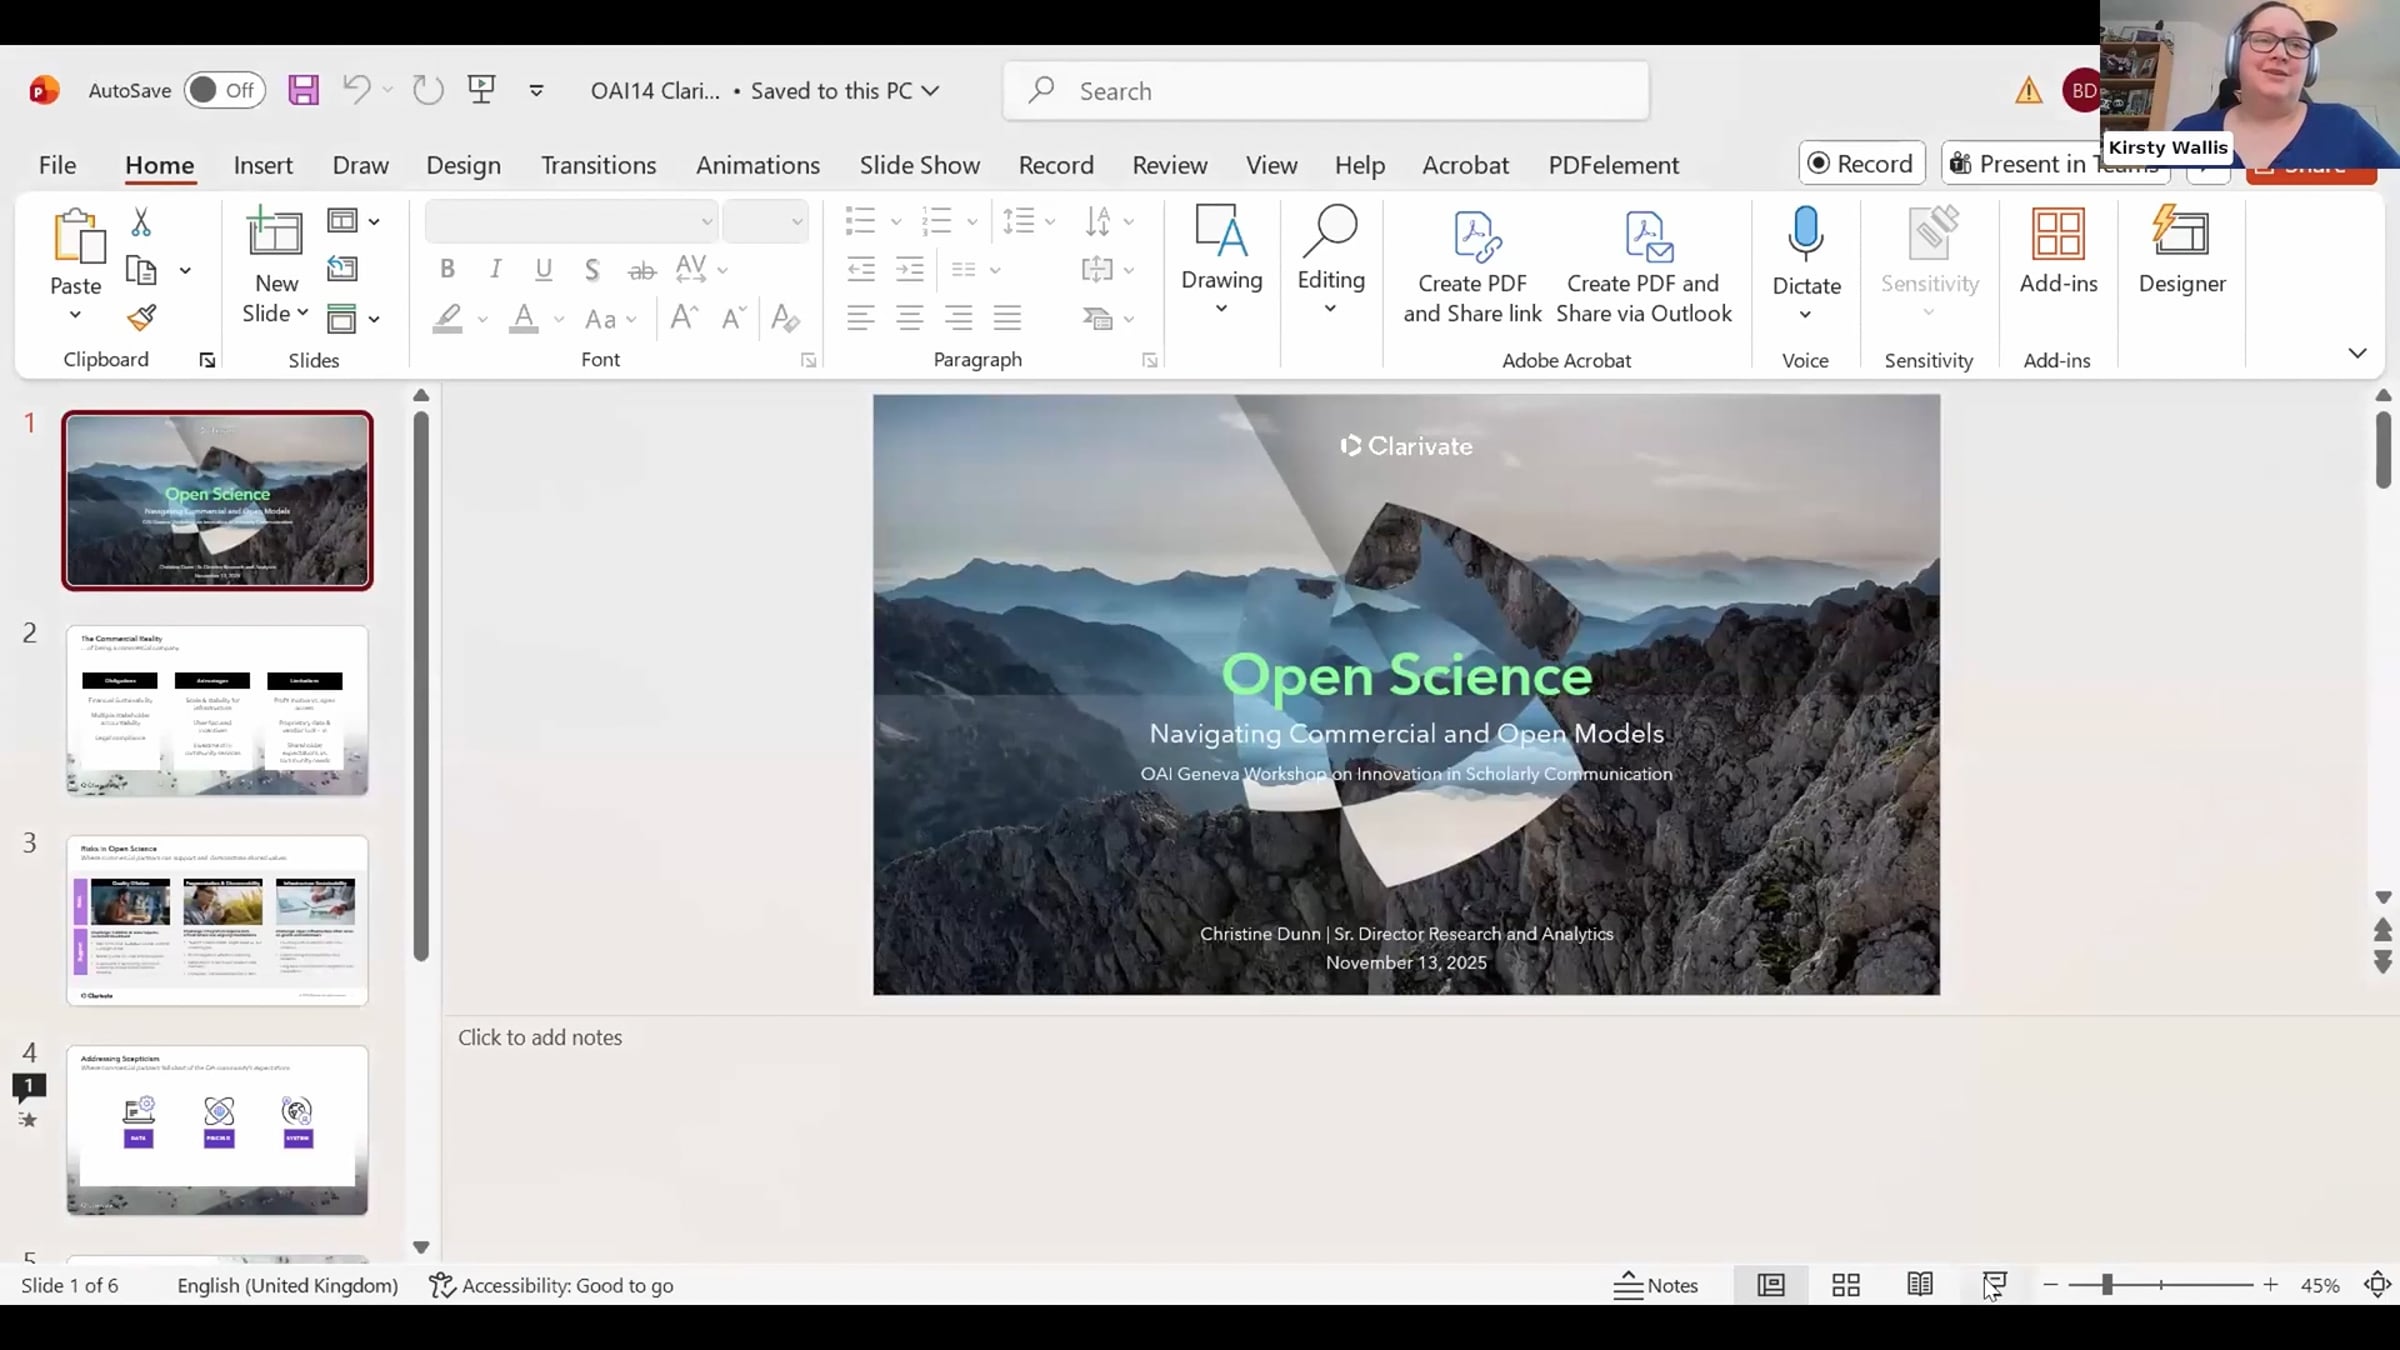Decrease list indent level
The image size is (2400, 1350).
coord(861,269)
